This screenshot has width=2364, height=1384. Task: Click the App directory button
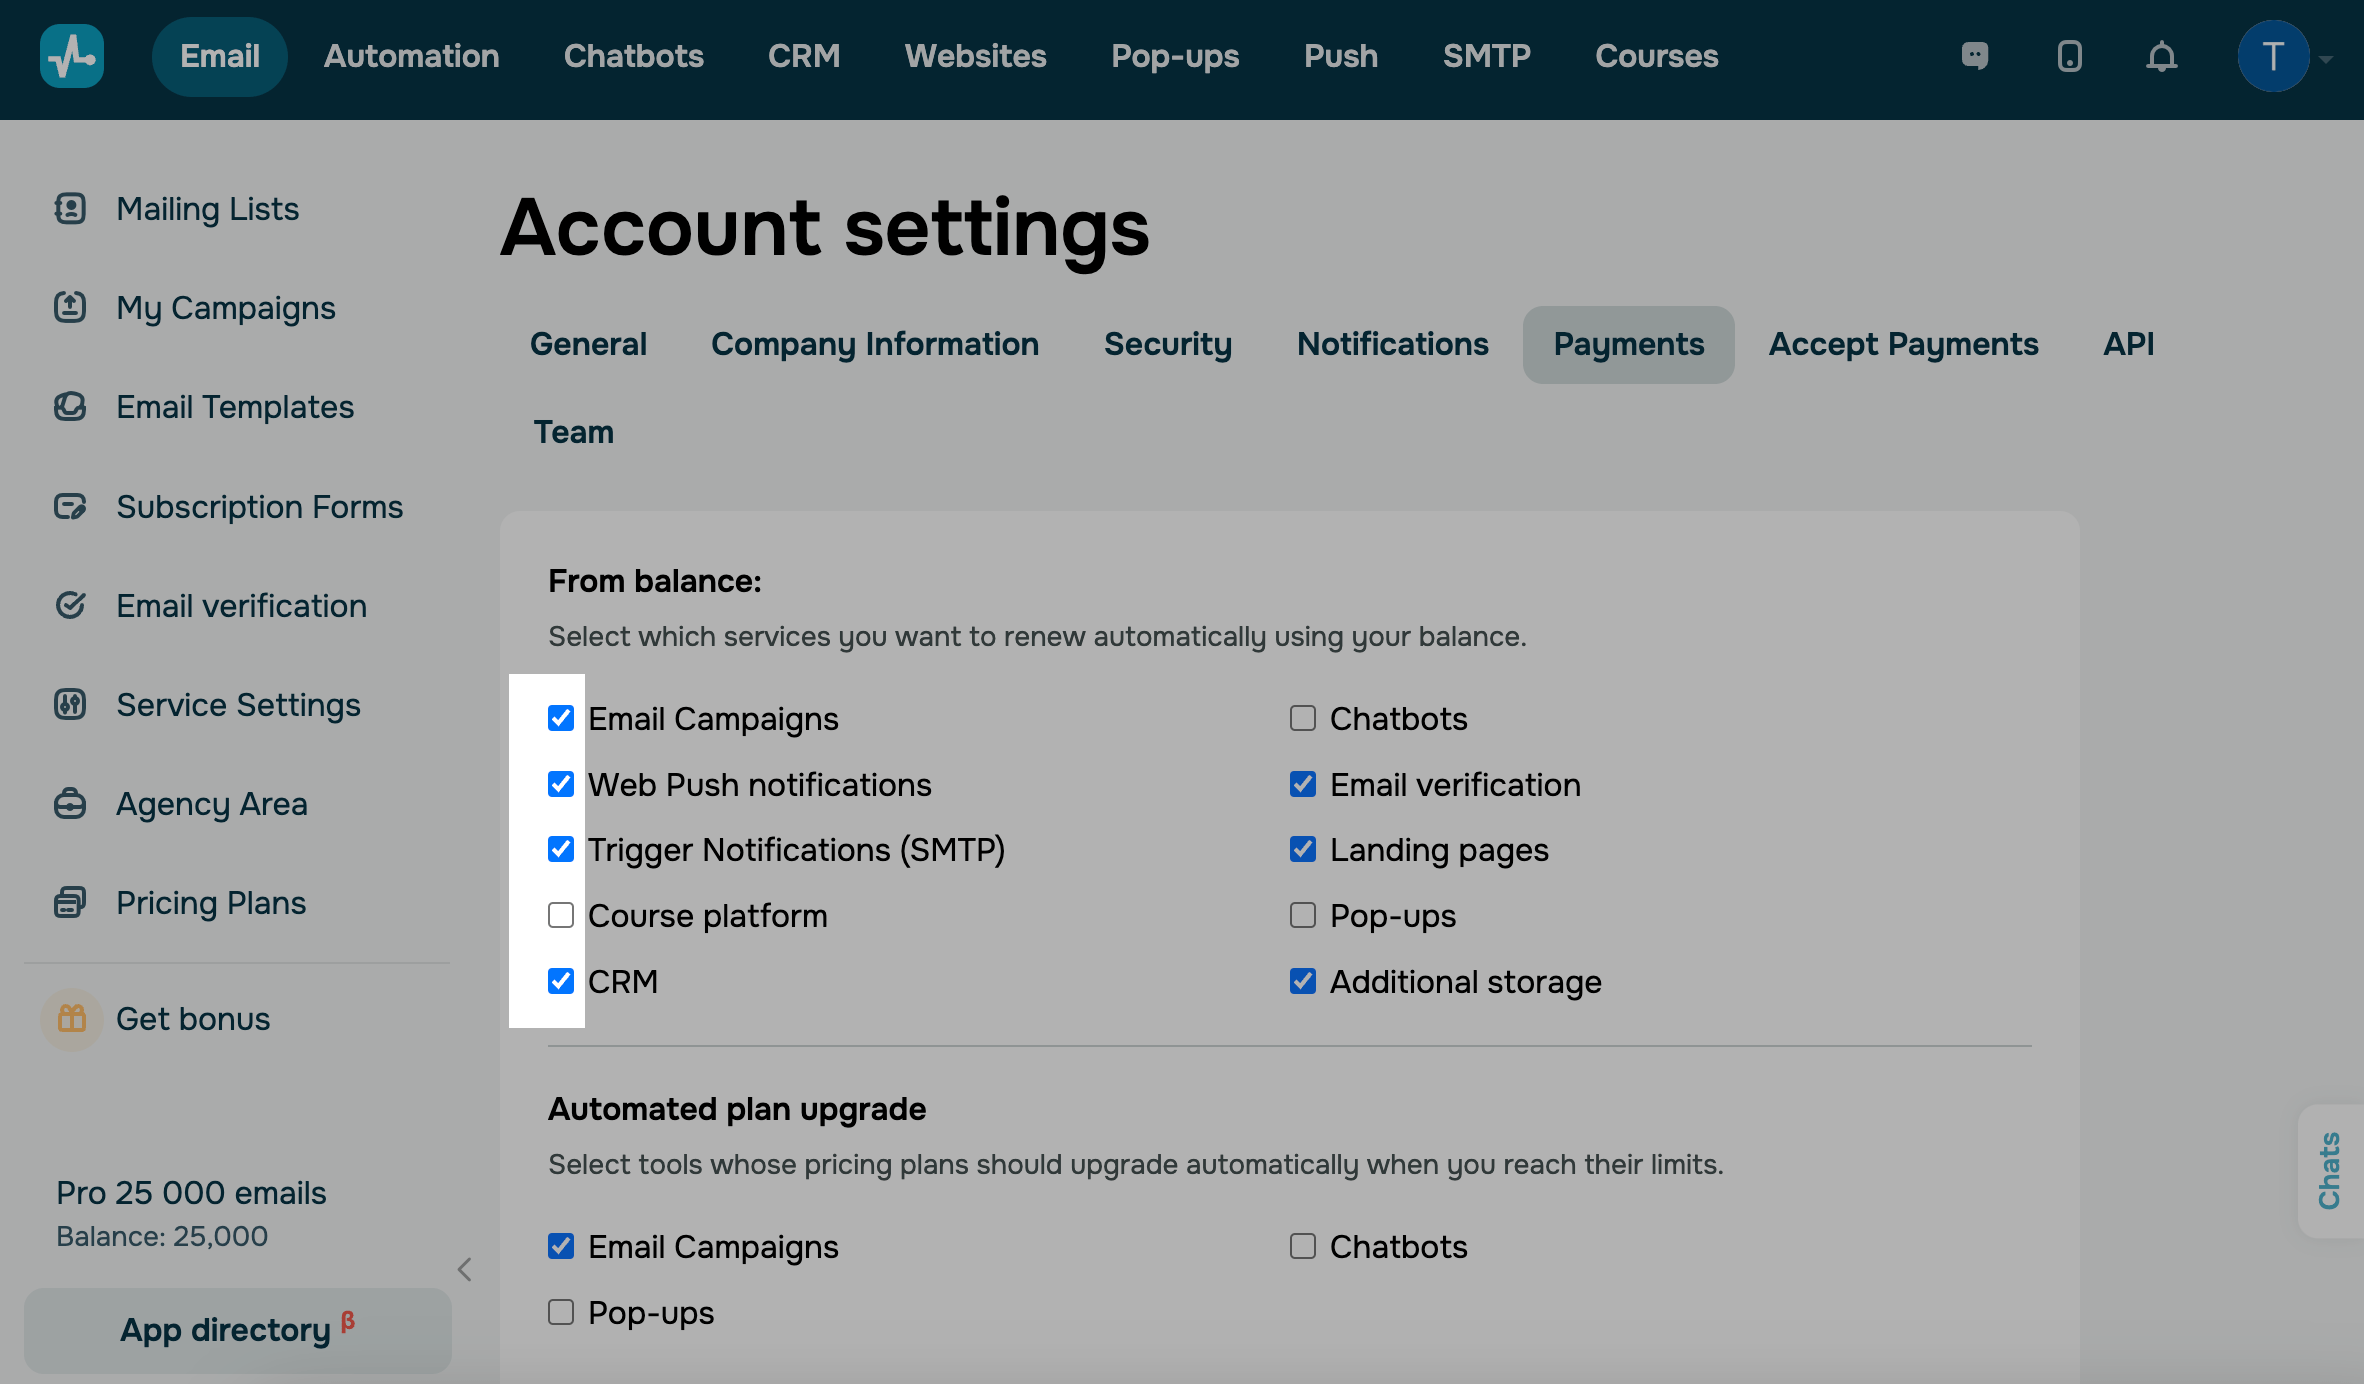coord(237,1329)
